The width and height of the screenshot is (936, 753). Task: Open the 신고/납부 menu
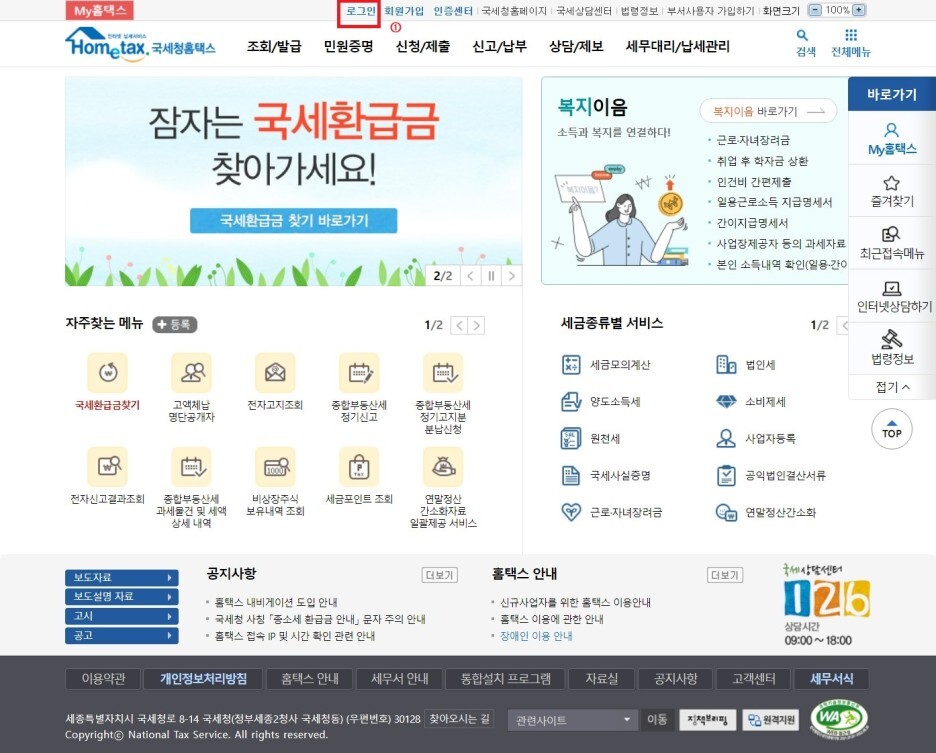(500, 47)
